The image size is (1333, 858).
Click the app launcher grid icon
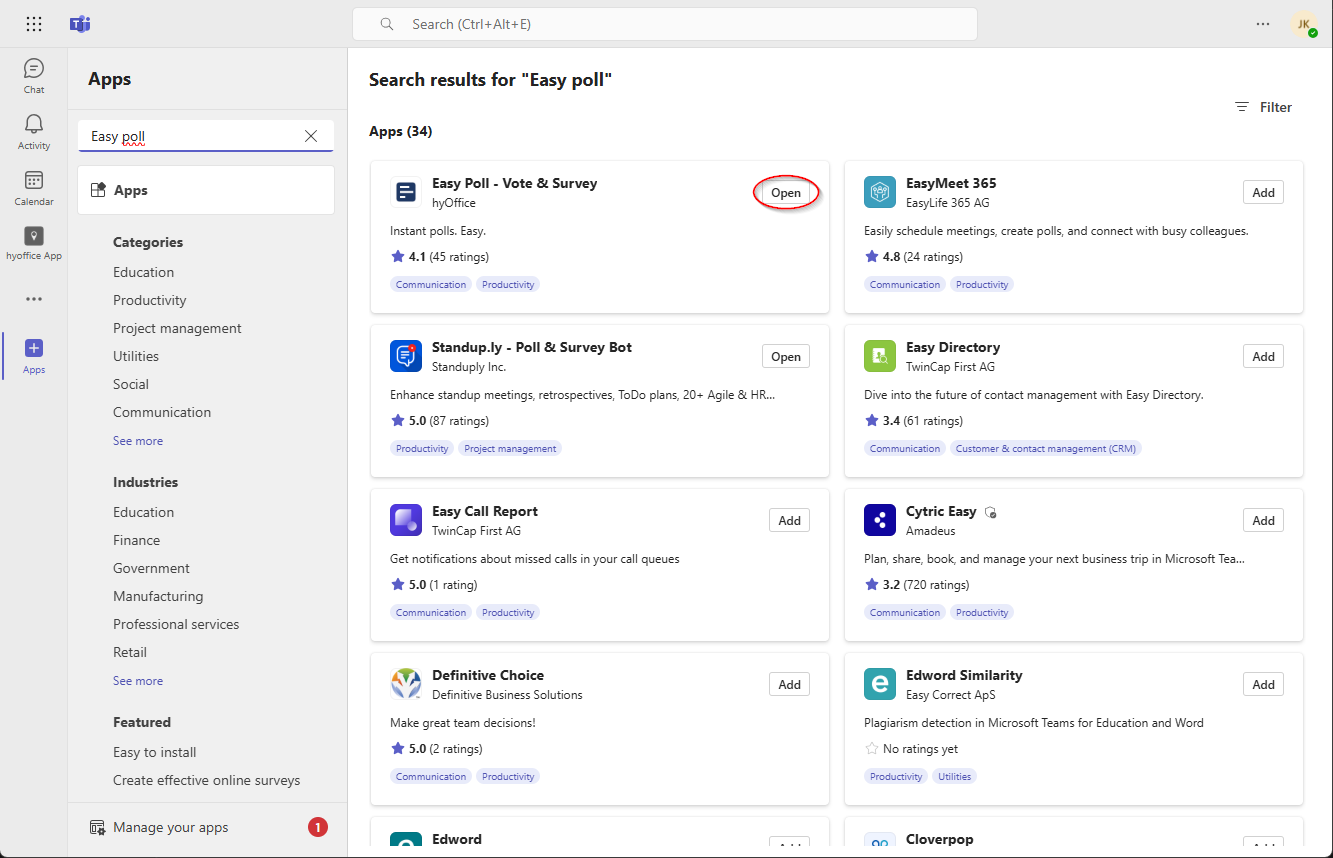(34, 24)
